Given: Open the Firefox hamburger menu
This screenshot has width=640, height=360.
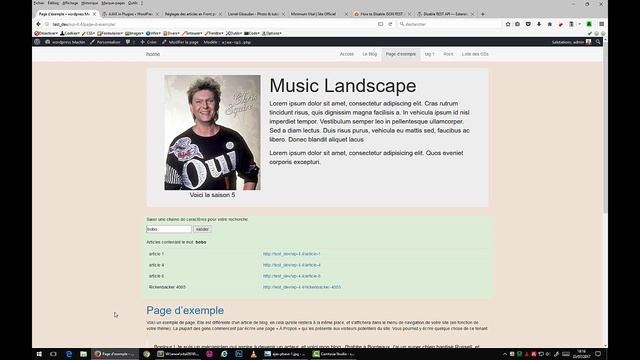Looking at the screenshot, I should pyautogui.click(x=601, y=24).
